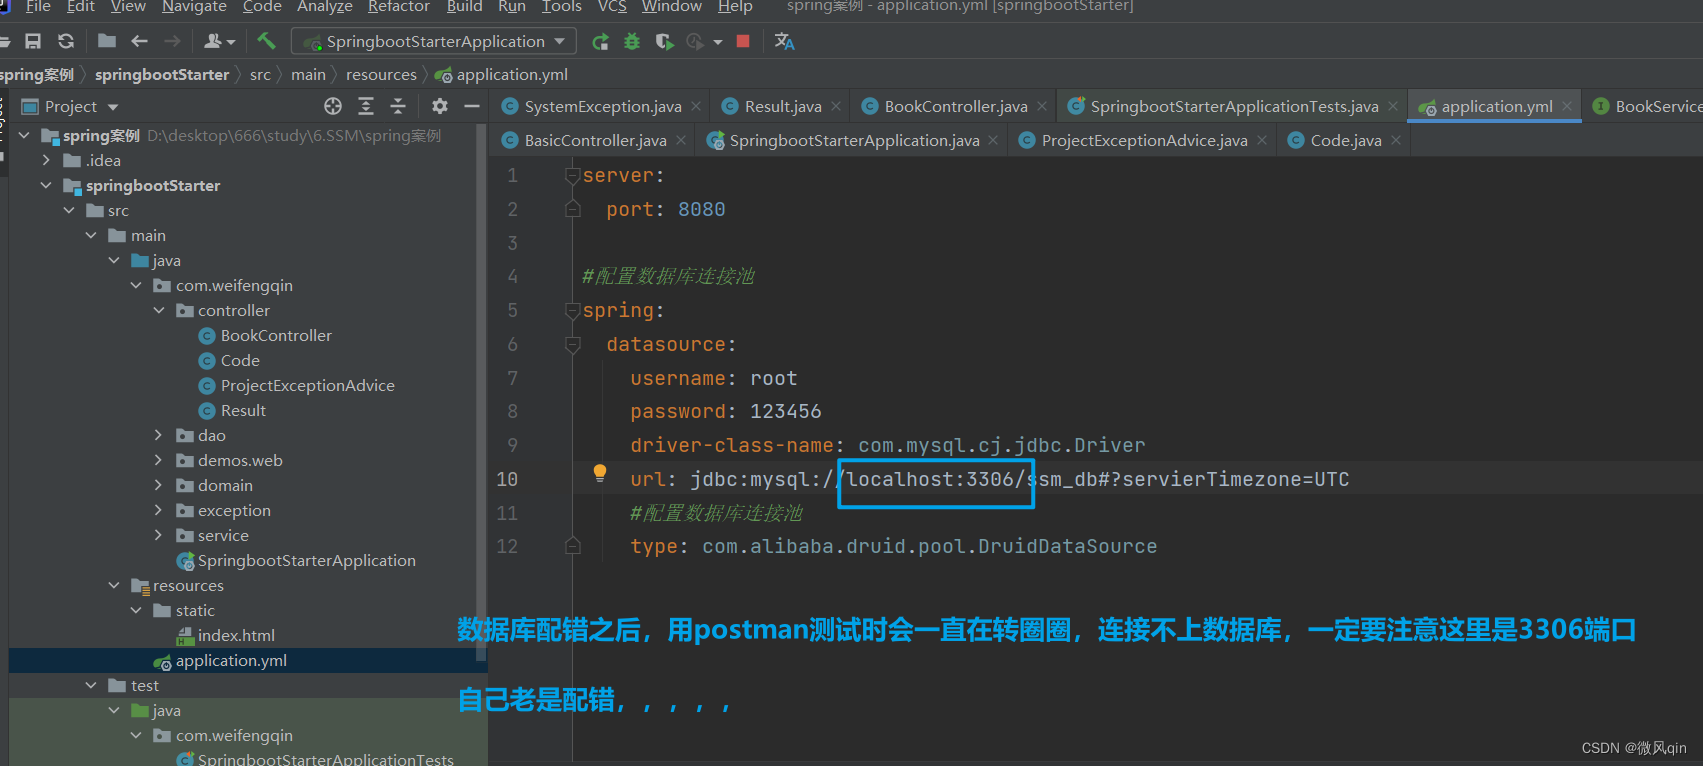
Task: Expand the service package node
Action: pyautogui.click(x=159, y=535)
